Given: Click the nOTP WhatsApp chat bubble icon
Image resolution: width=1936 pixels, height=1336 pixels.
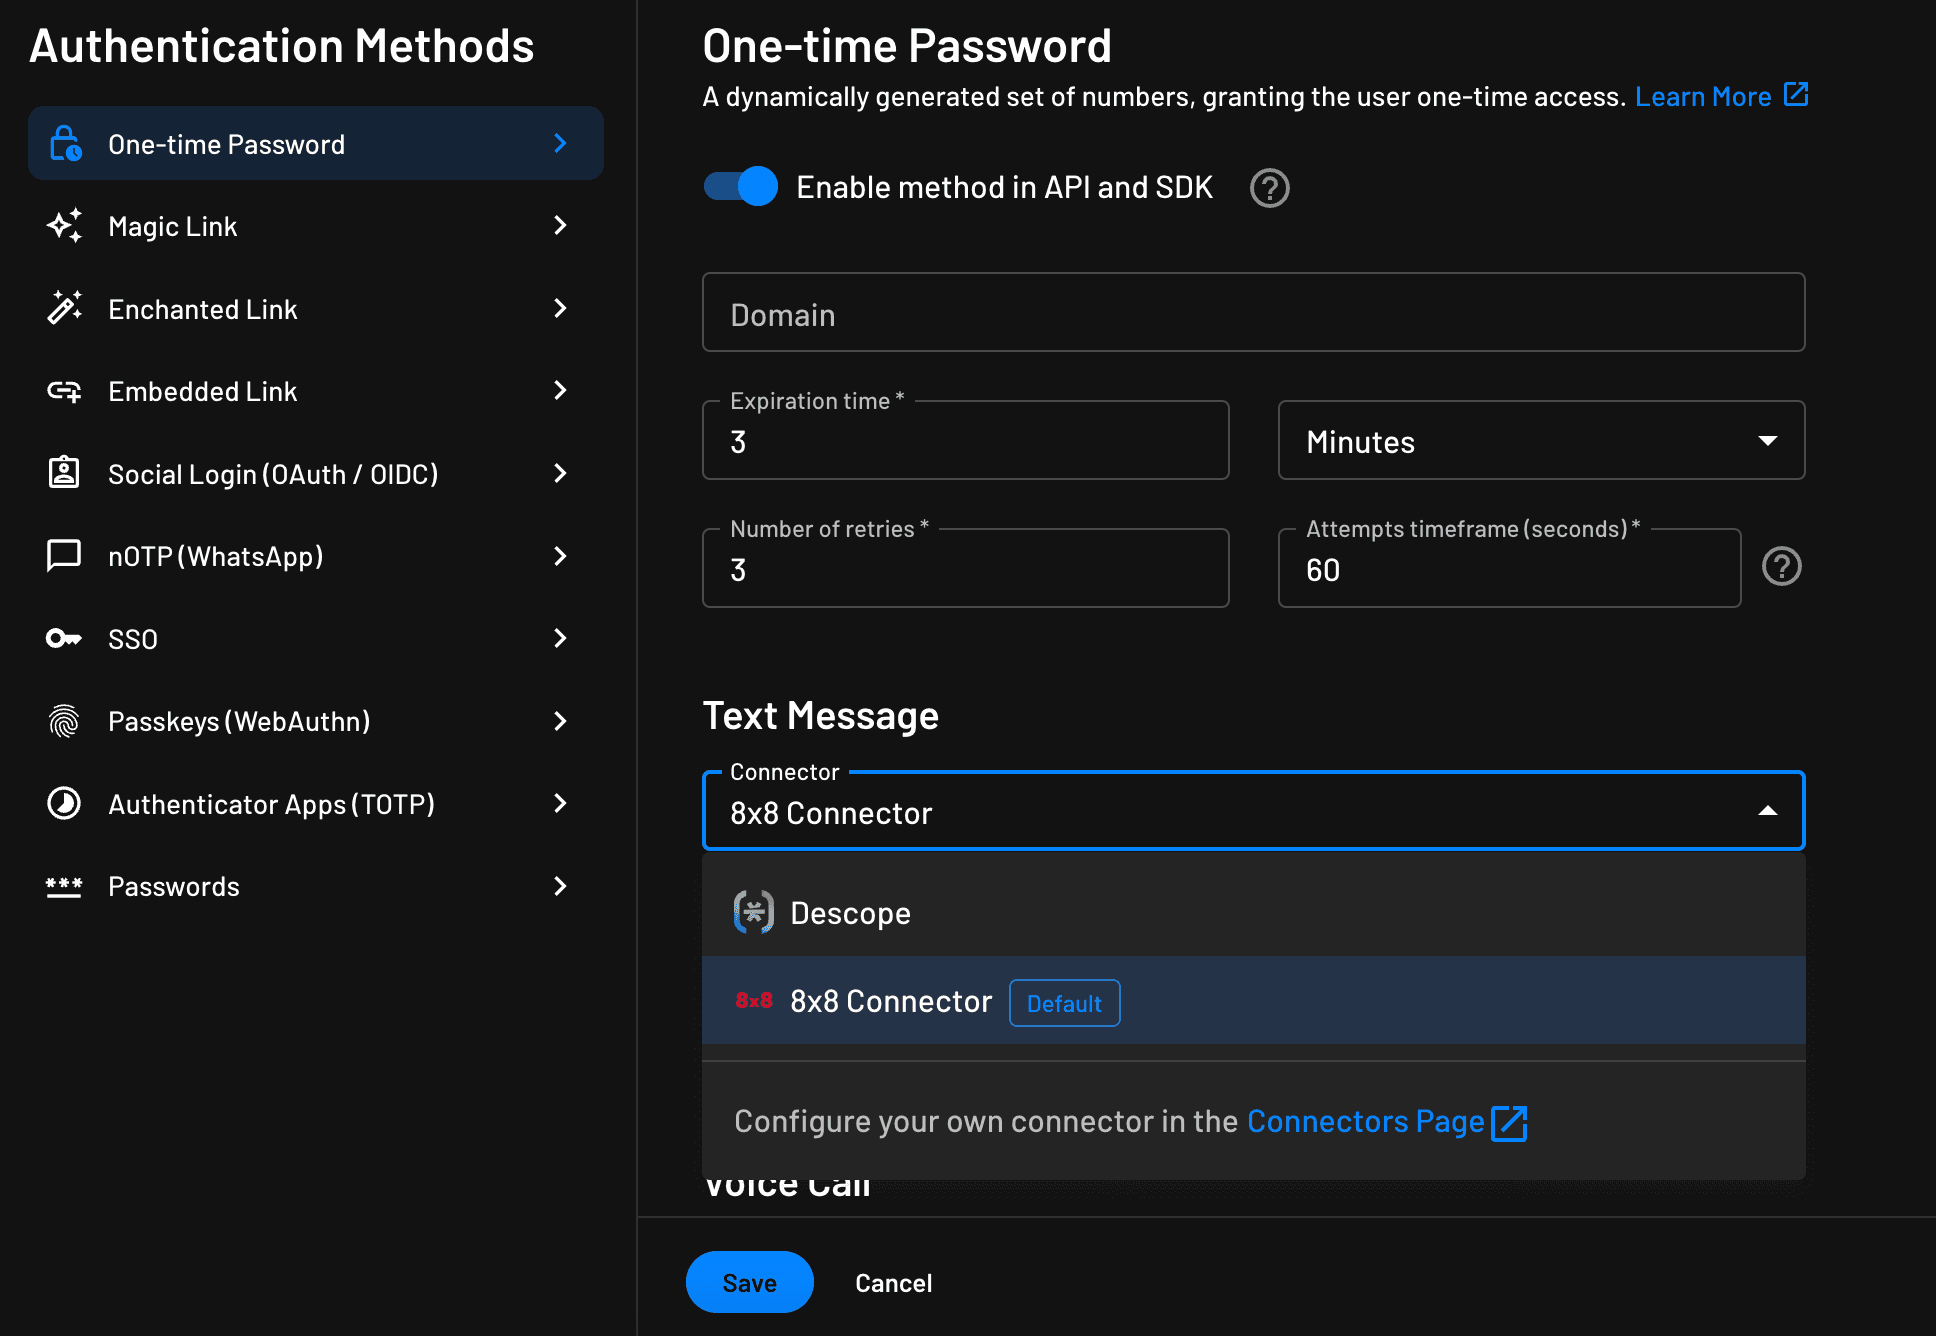Looking at the screenshot, I should (x=65, y=555).
